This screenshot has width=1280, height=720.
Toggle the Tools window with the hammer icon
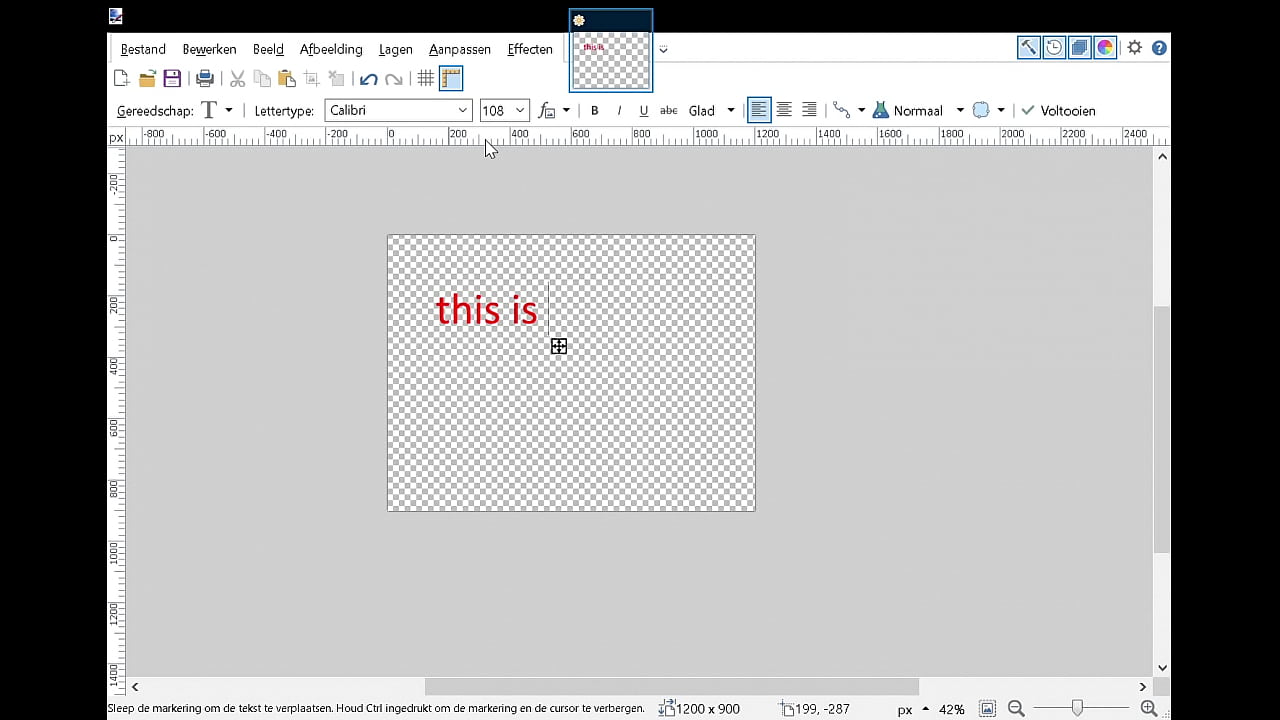click(x=1028, y=47)
